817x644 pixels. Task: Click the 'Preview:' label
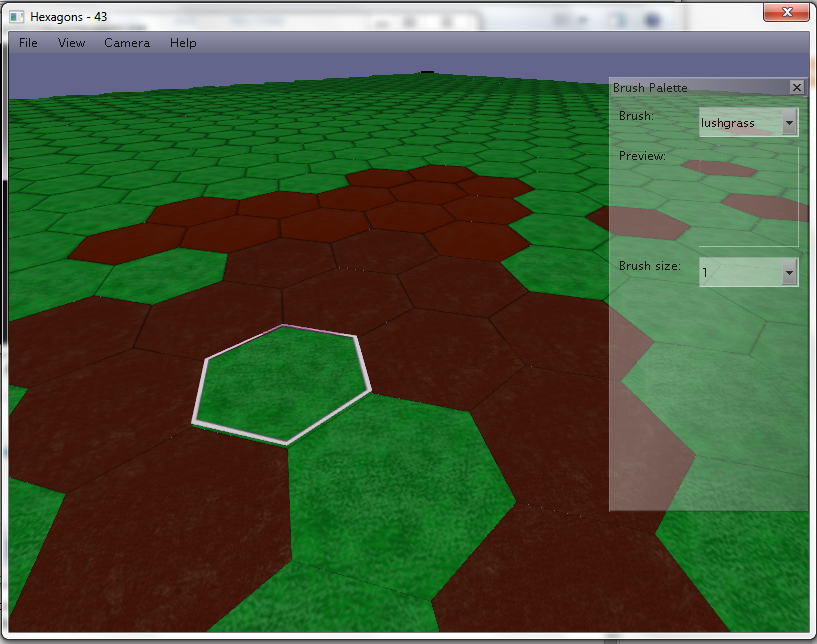click(x=642, y=156)
